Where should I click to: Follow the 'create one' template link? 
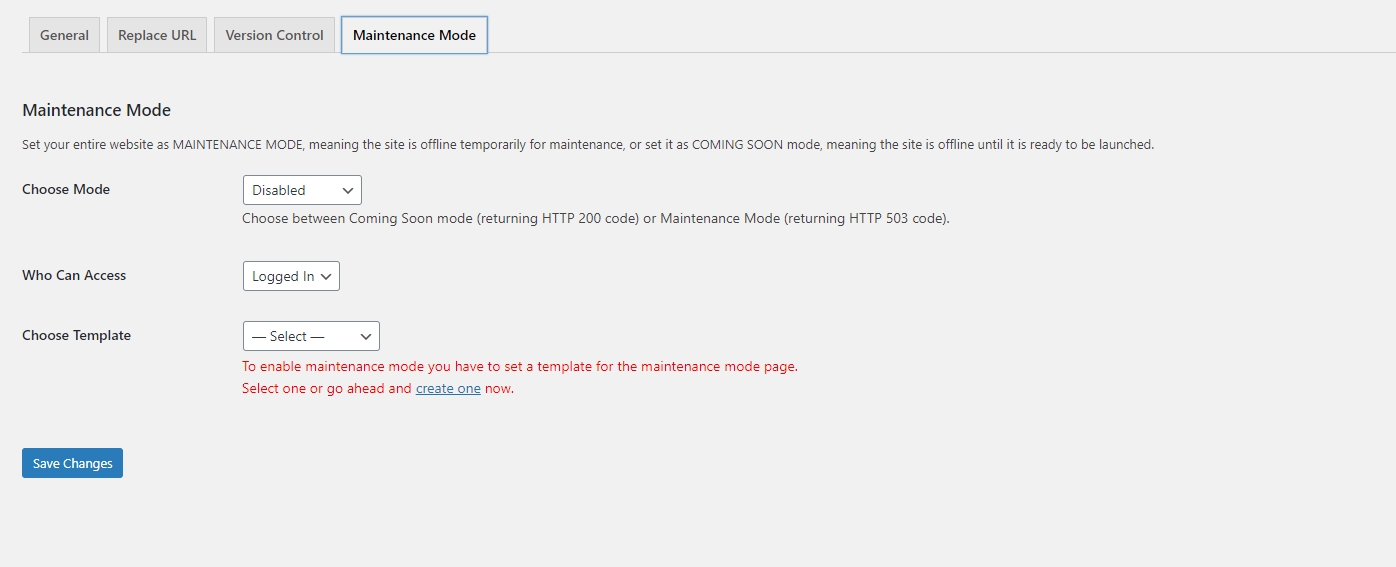click(x=448, y=389)
